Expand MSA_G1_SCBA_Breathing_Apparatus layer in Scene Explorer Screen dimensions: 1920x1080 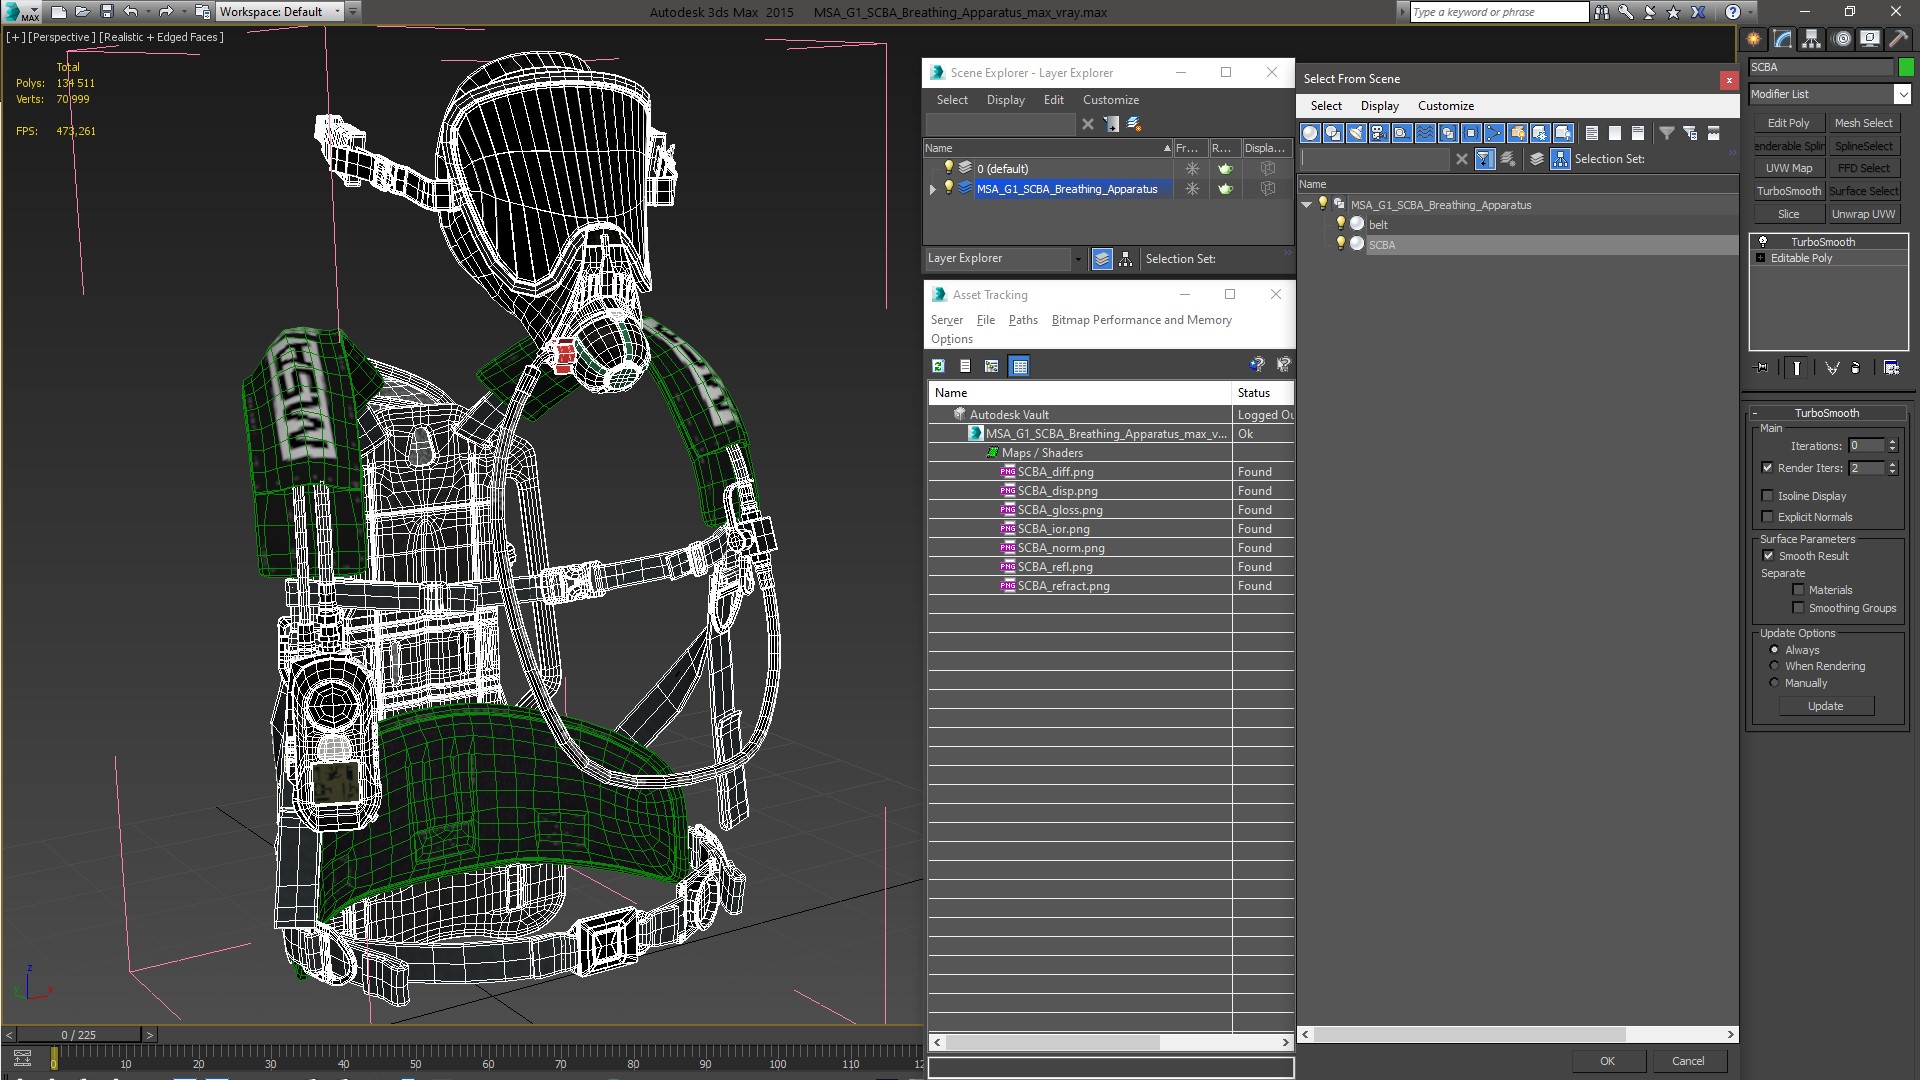pos(933,189)
